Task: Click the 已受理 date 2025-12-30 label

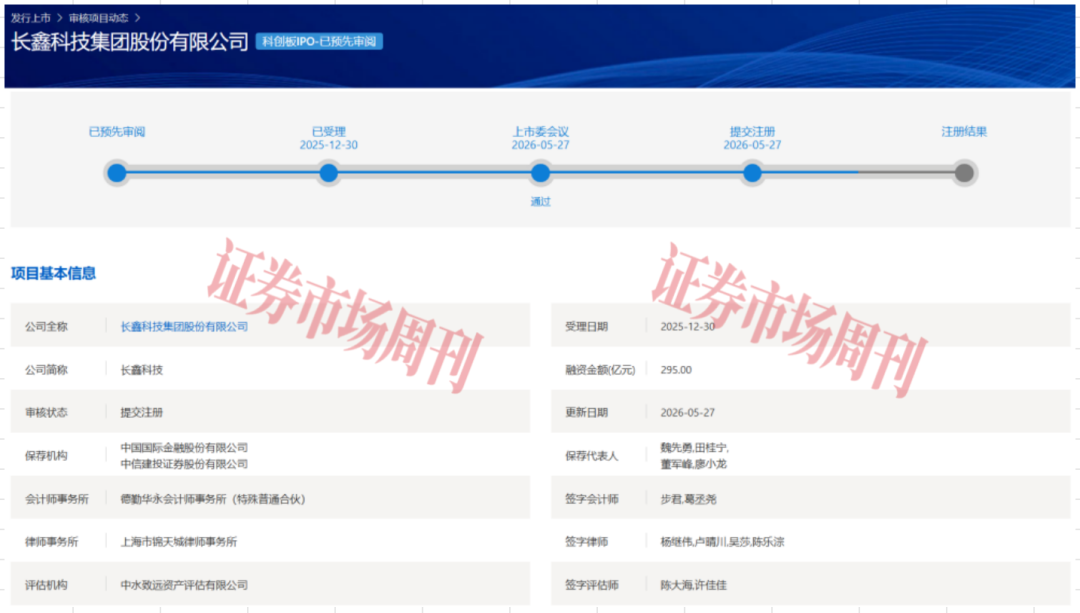Action: 329,145
